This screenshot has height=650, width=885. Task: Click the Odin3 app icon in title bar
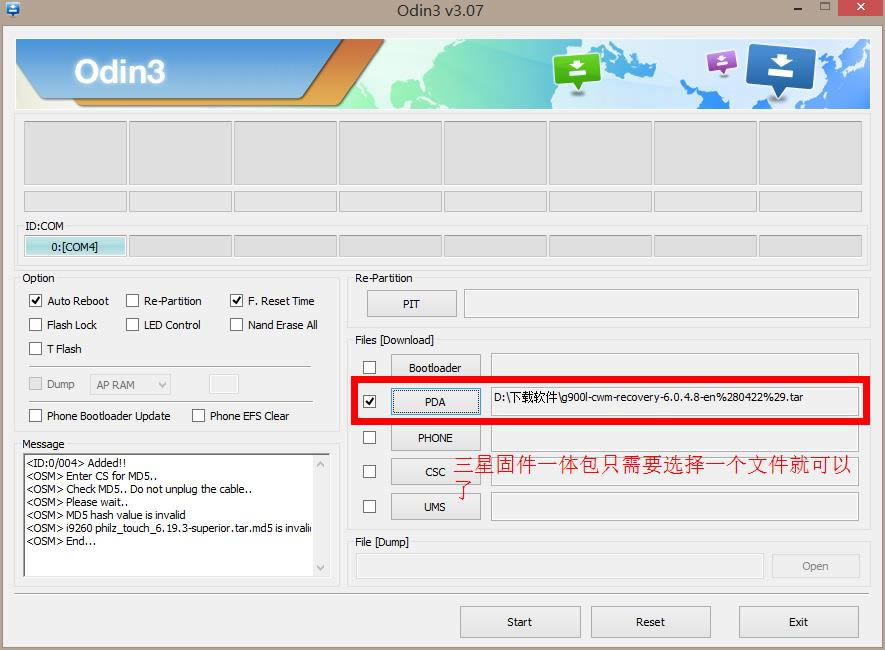tap(13, 9)
